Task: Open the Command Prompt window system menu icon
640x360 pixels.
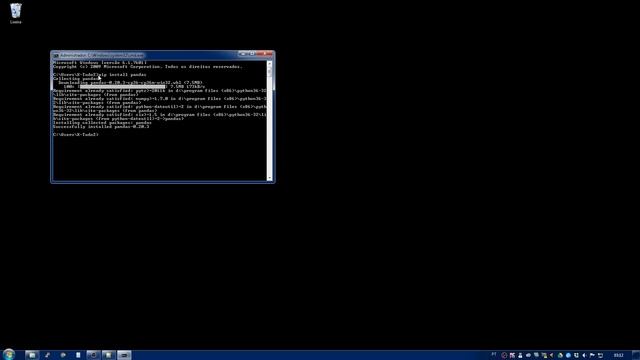Action: click(x=56, y=55)
